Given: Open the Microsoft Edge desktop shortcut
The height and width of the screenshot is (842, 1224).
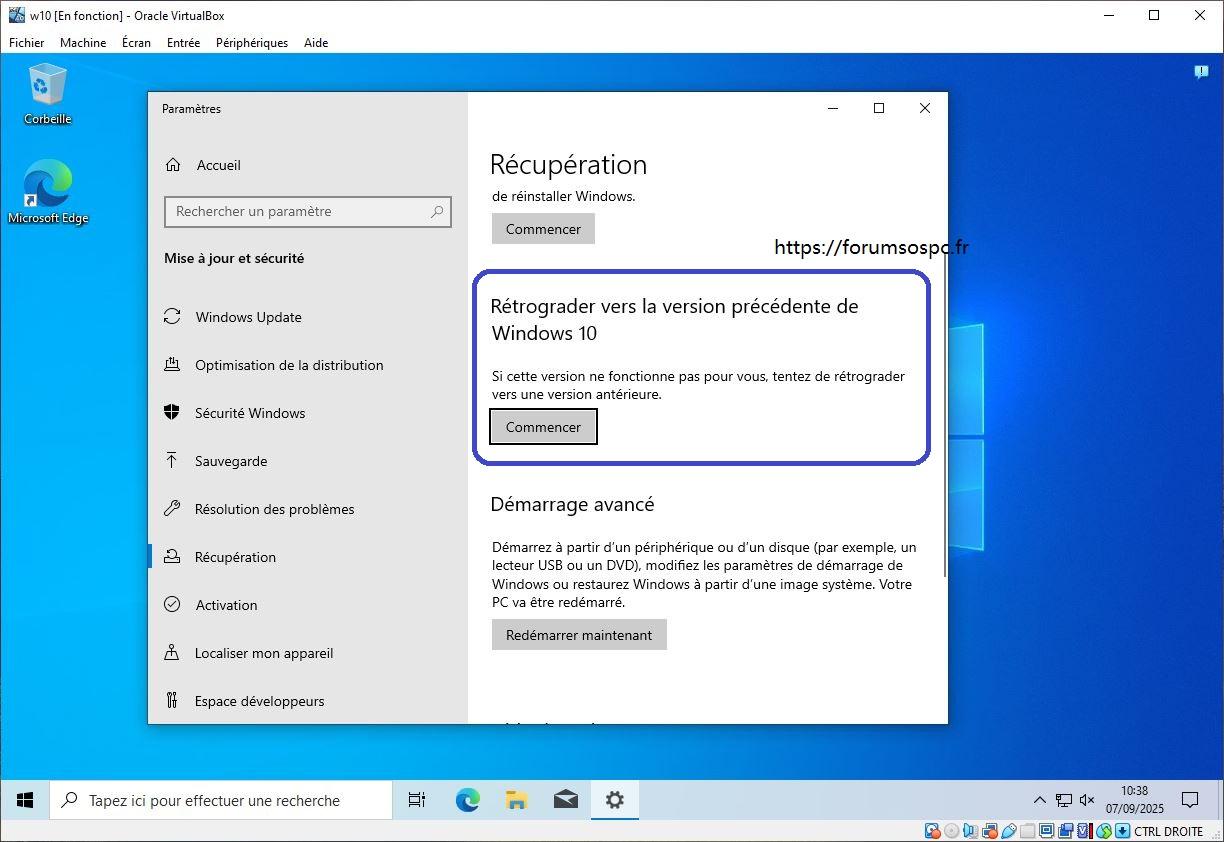Looking at the screenshot, I should (x=47, y=192).
